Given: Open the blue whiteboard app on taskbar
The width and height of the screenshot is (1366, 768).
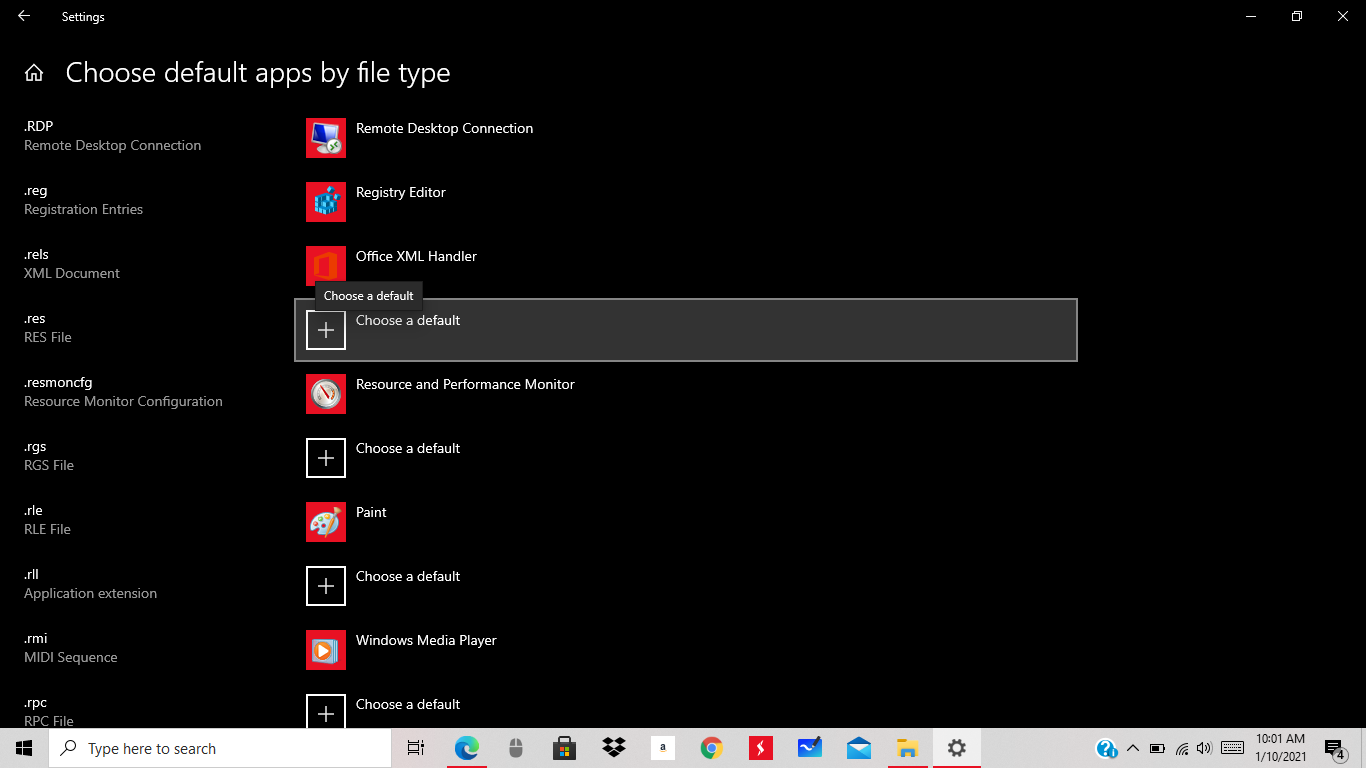Looking at the screenshot, I should coord(810,748).
